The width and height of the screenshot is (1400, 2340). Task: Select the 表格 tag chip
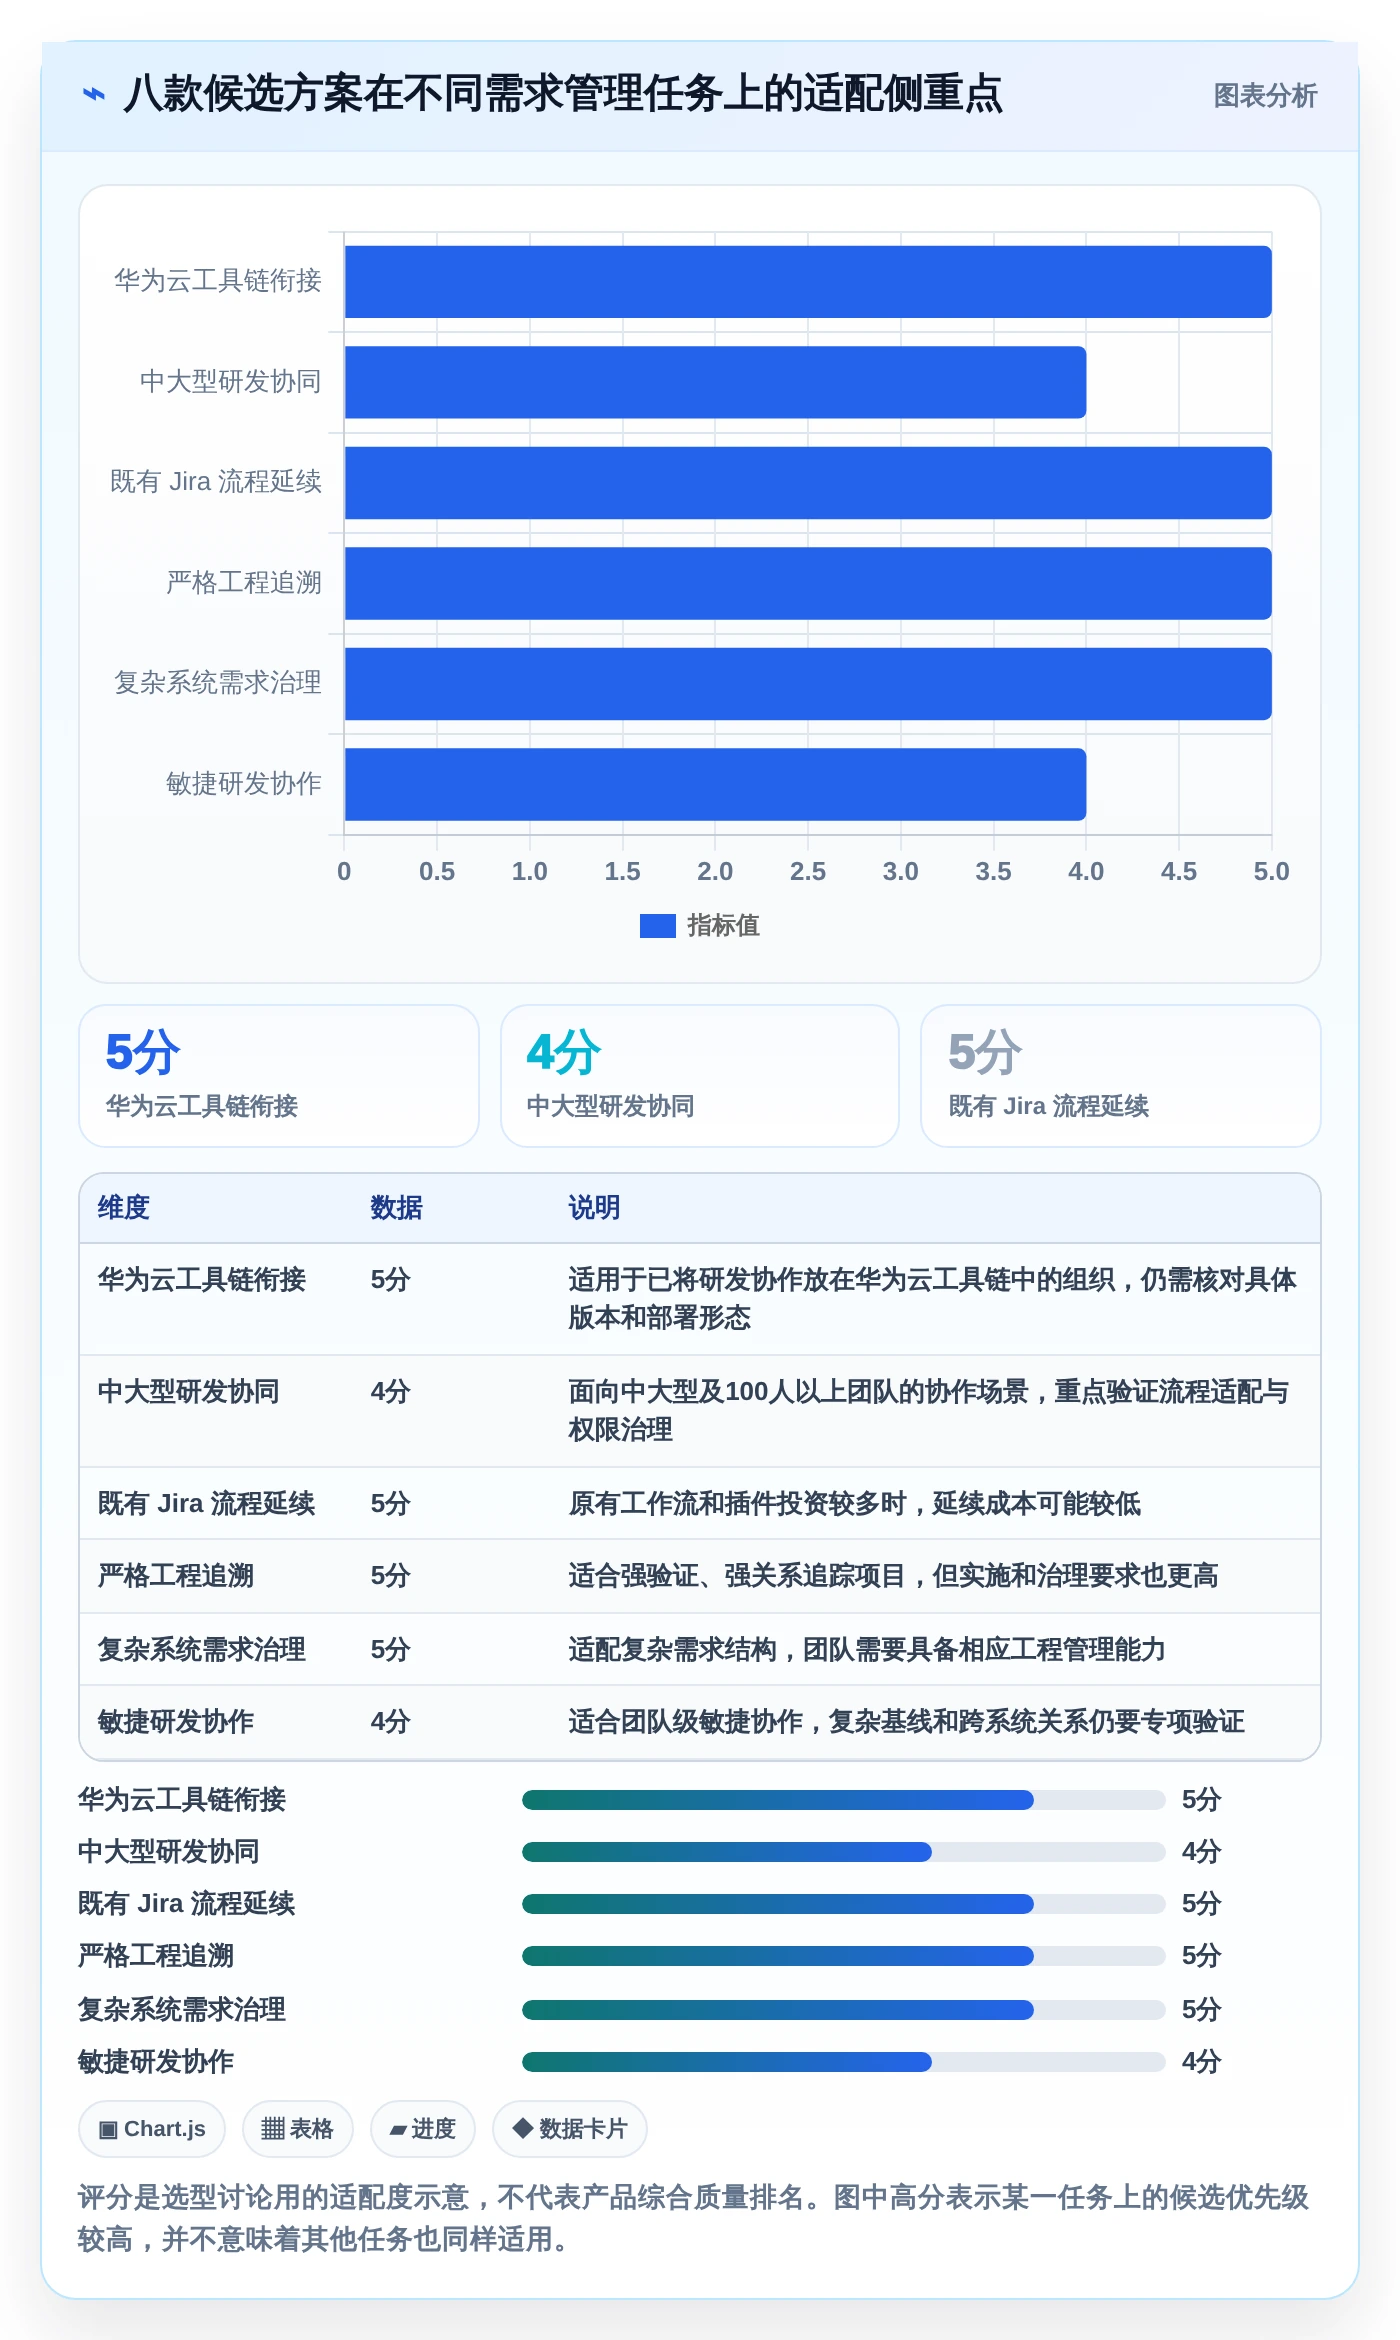pyautogui.click(x=298, y=2129)
